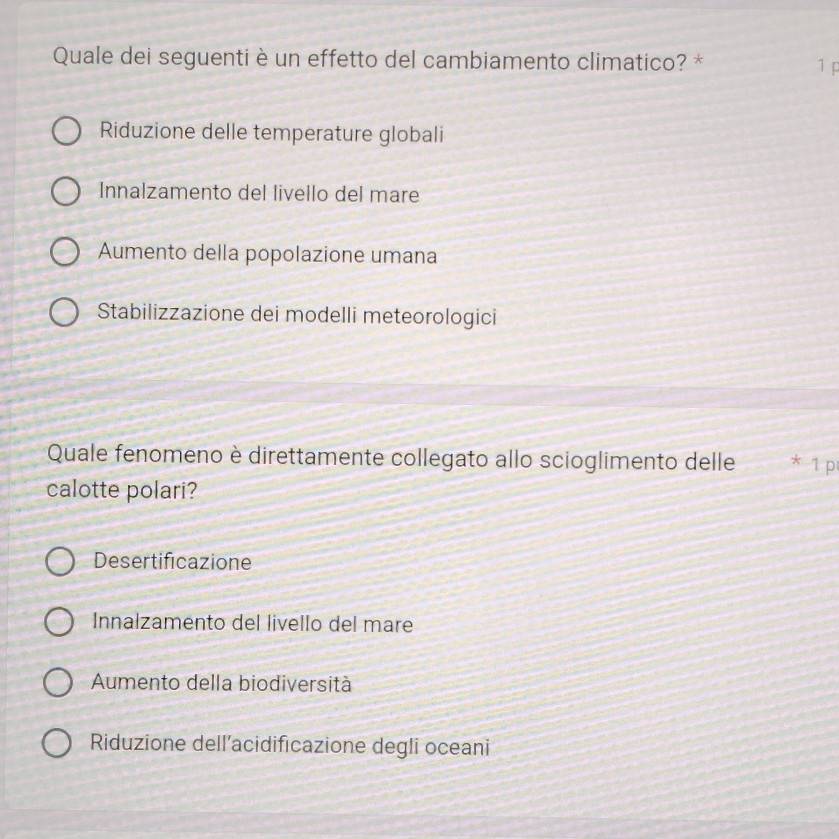Image resolution: width=839 pixels, height=839 pixels.
Task: Pick Innalzamento del livello del mare radio in polar-caps question
Action: 59,623
